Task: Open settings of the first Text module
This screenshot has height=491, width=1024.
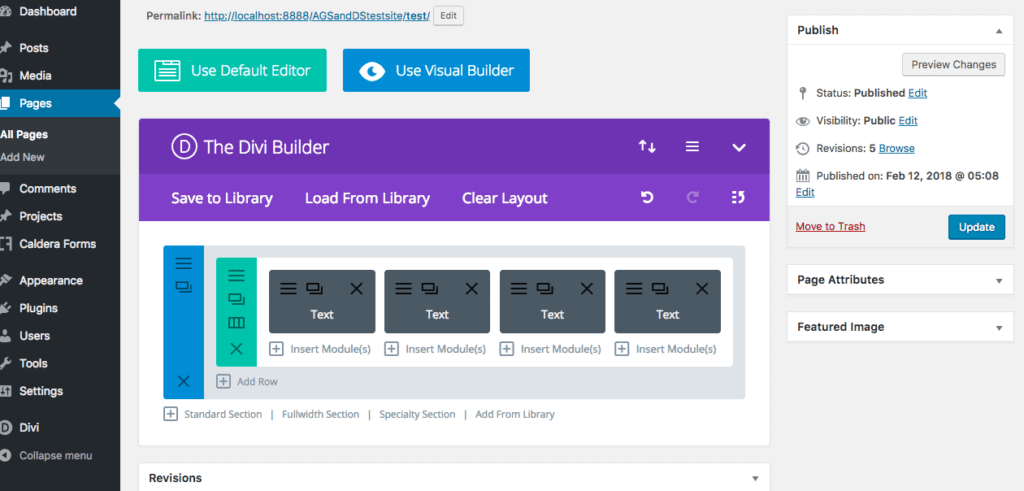Action: click(x=288, y=288)
